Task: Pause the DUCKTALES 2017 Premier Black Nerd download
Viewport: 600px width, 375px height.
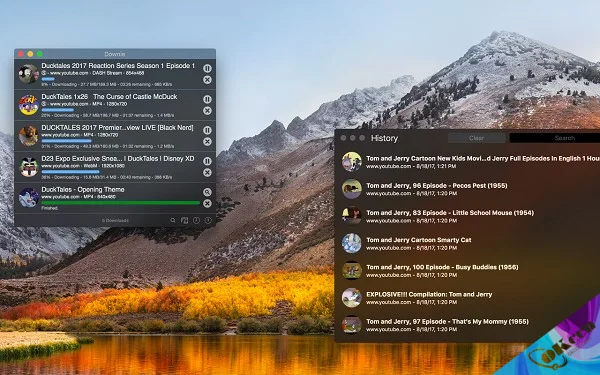Action: coord(207,130)
